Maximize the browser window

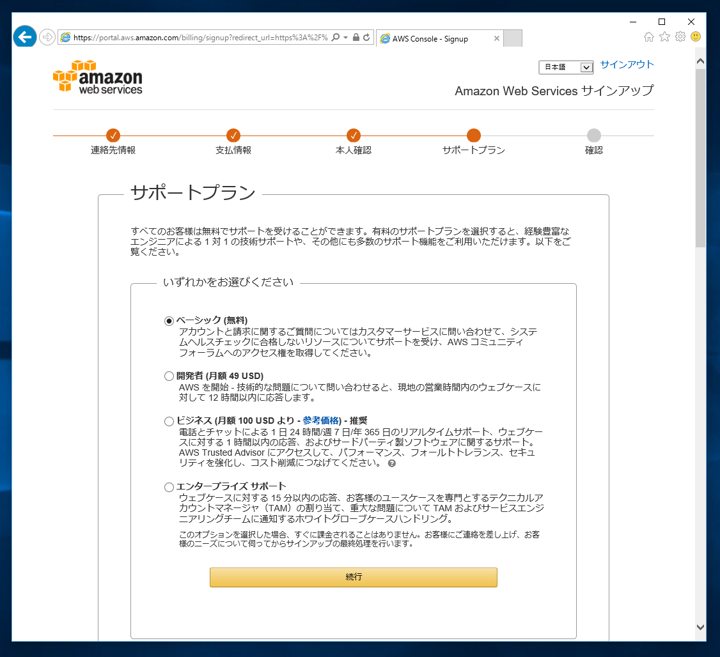(x=661, y=22)
